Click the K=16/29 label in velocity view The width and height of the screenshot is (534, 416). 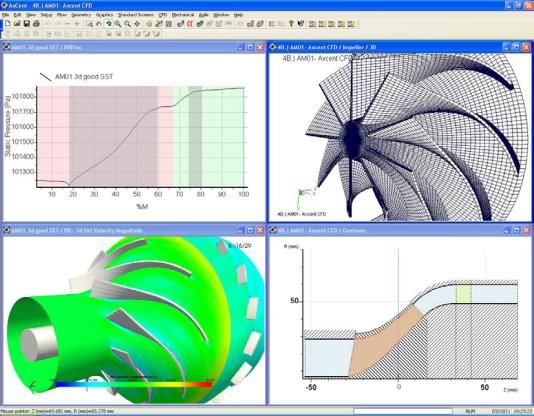point(240,245)
